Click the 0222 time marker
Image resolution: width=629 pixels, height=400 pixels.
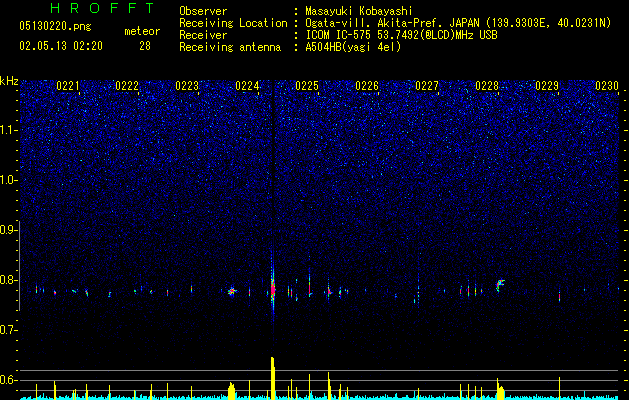(x=127, y=86)
